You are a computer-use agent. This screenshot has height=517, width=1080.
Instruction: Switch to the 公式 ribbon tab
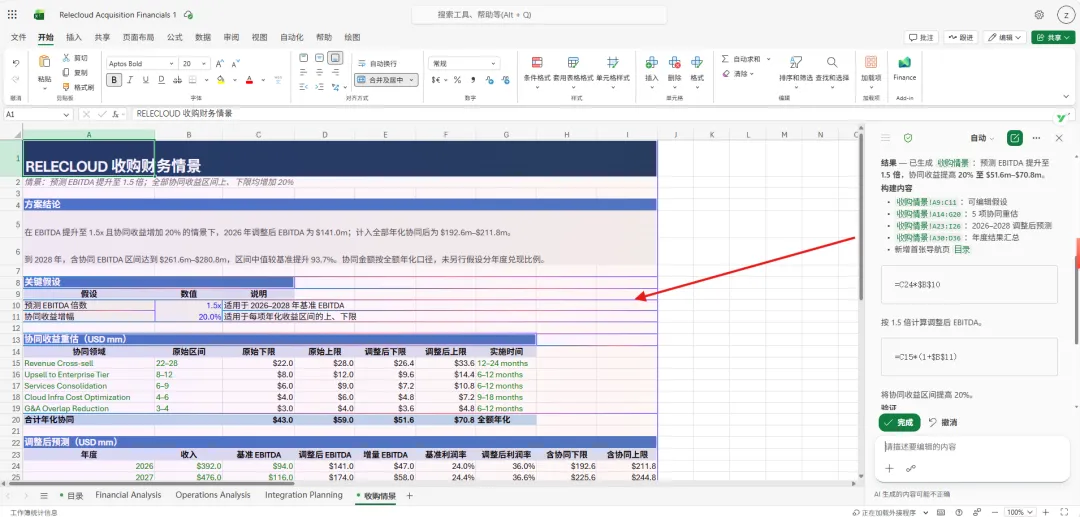click(x=174, y=37)
